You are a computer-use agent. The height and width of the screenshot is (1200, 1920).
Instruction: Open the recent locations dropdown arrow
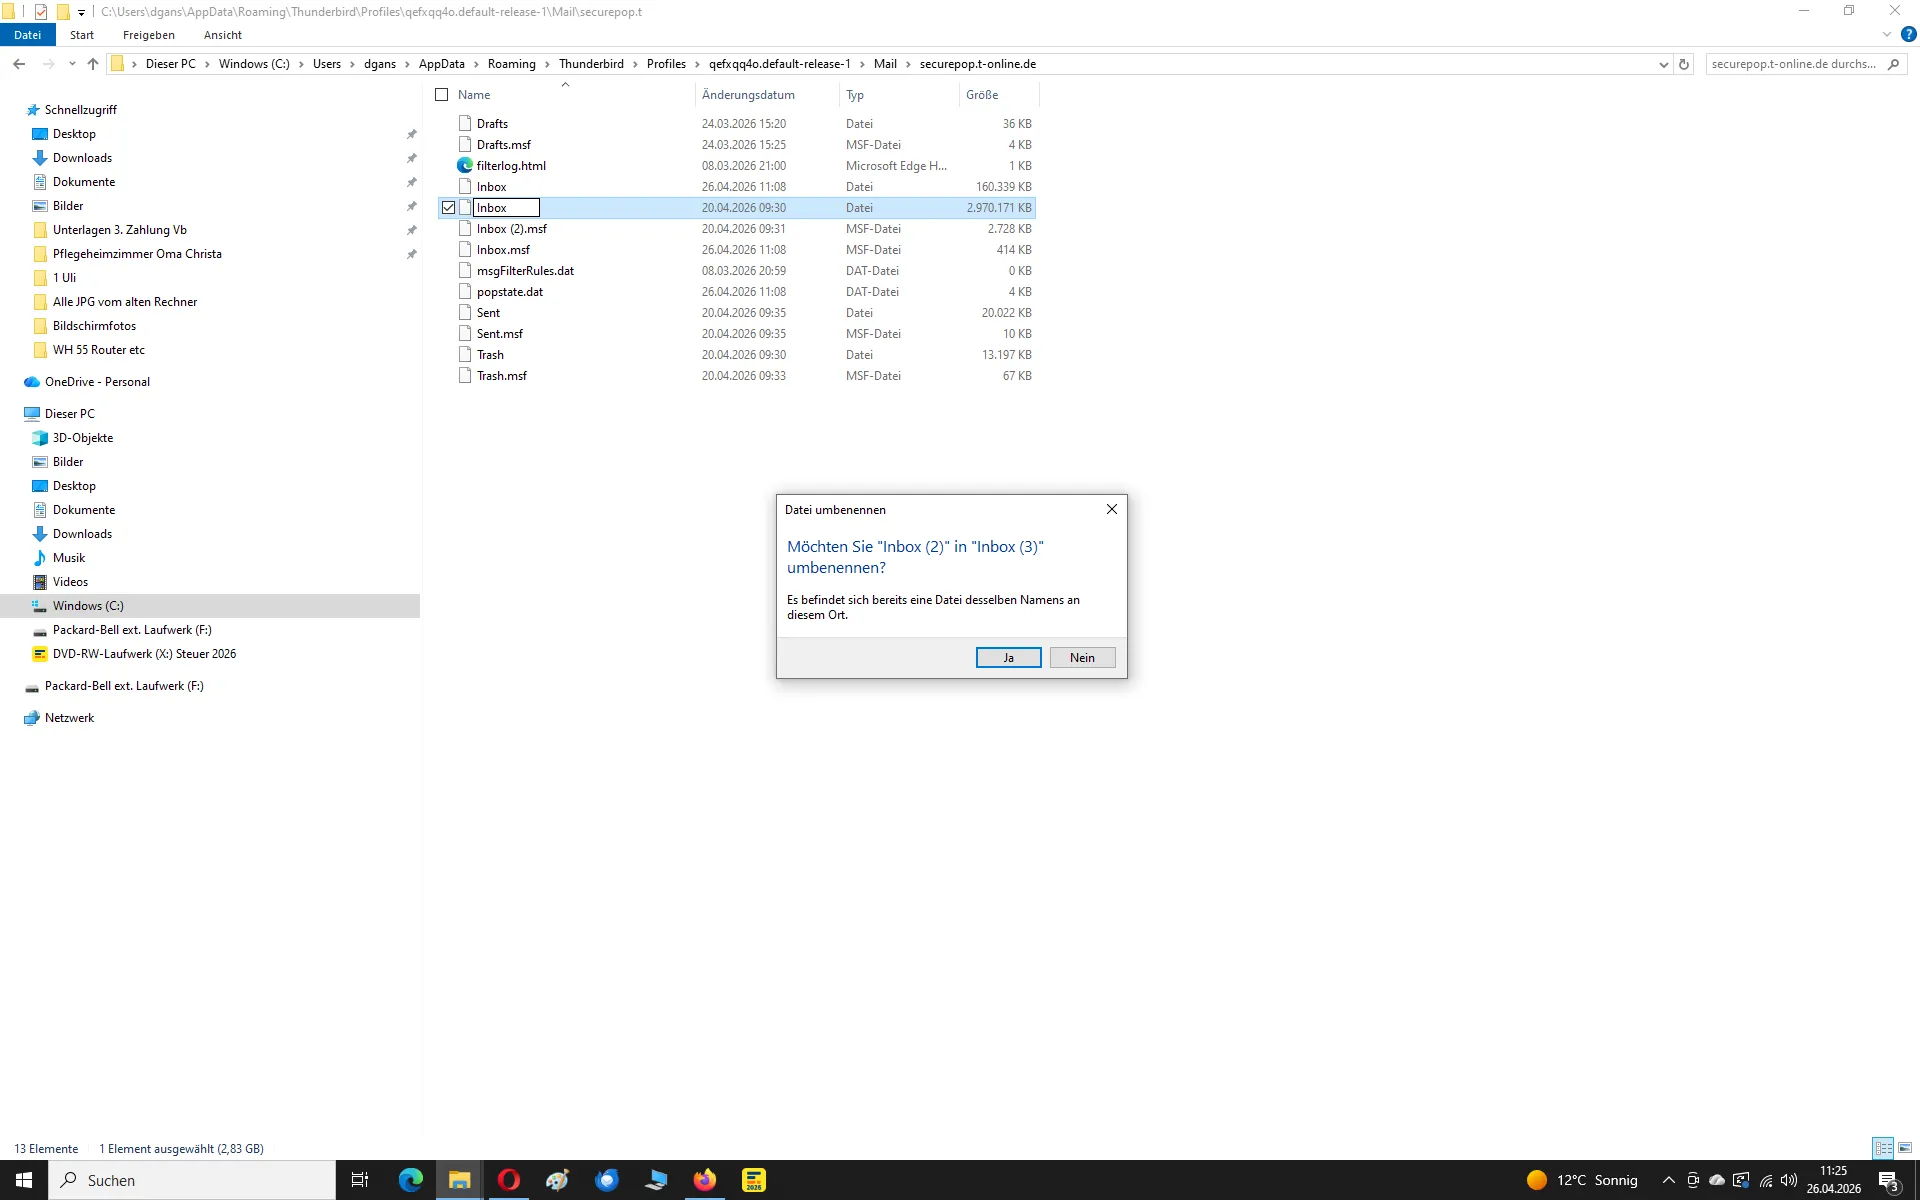[x=72, y=64]
